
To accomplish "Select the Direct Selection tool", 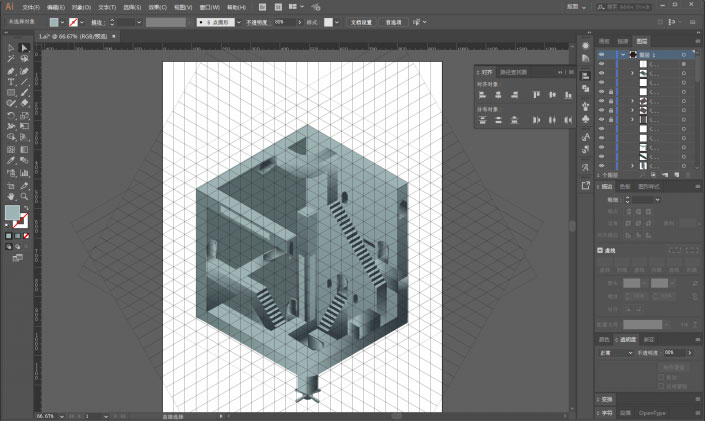I will (x=24, y=48).
